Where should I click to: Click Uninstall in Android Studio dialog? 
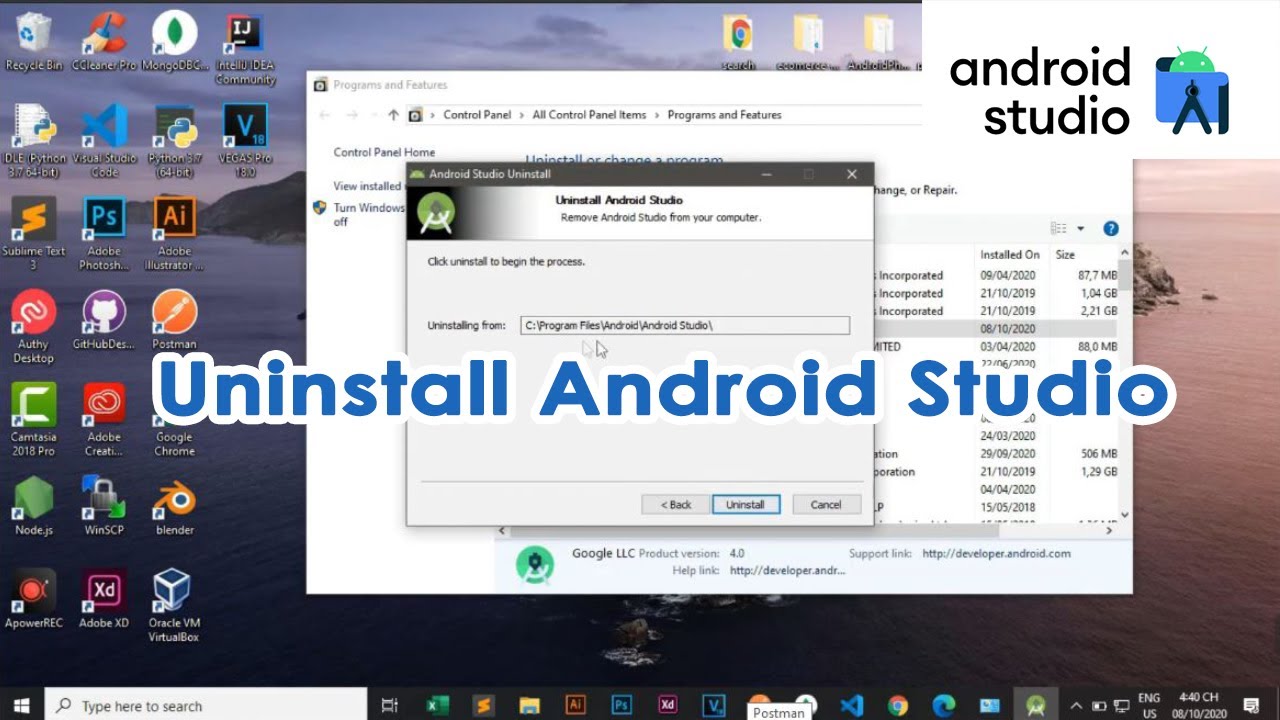745,505
